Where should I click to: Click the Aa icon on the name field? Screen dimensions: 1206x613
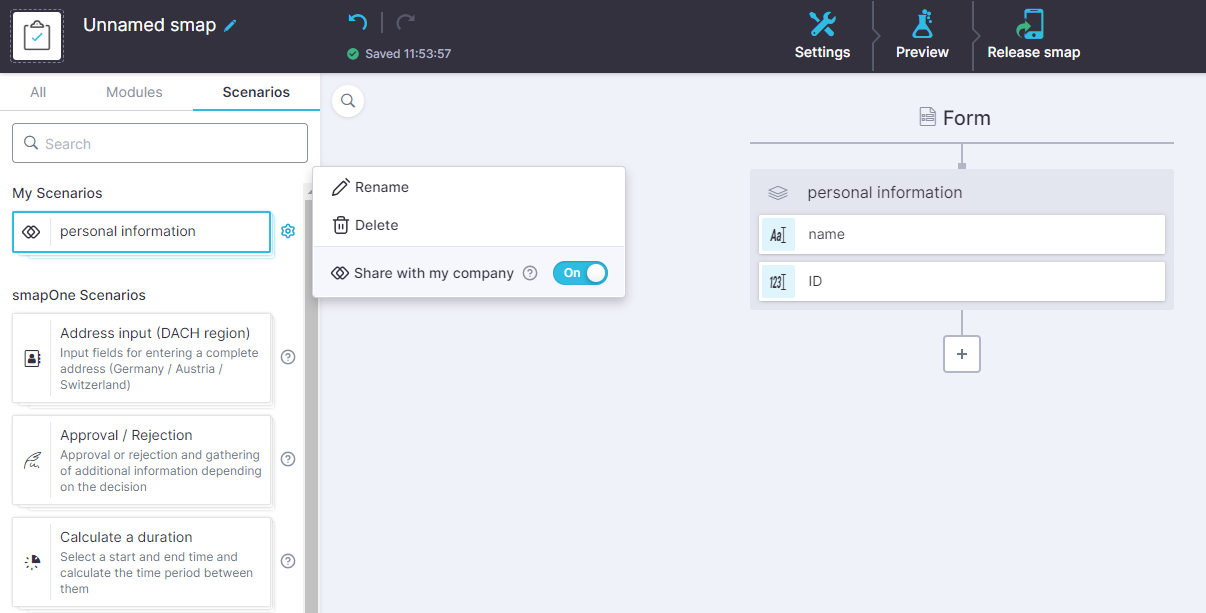pos(778,235)
